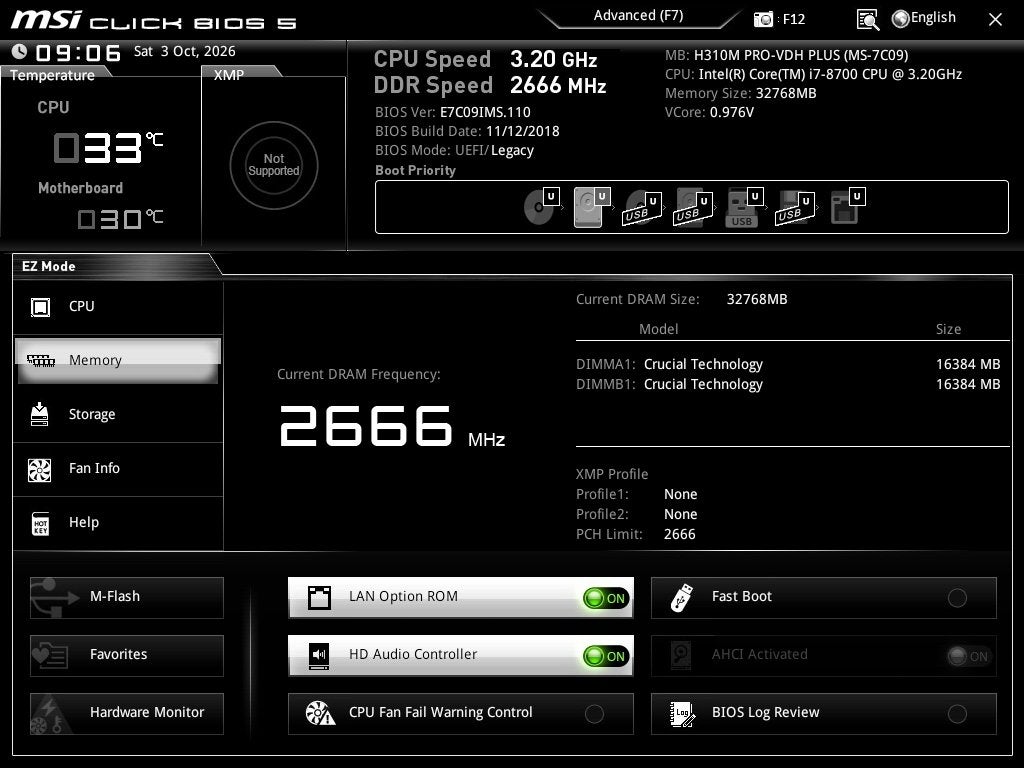The height and width of the screenshot is (768, 1024).
Task: Click the BIOS Ver E7C09IMS.110 text
Action: [x=453, y=112]
